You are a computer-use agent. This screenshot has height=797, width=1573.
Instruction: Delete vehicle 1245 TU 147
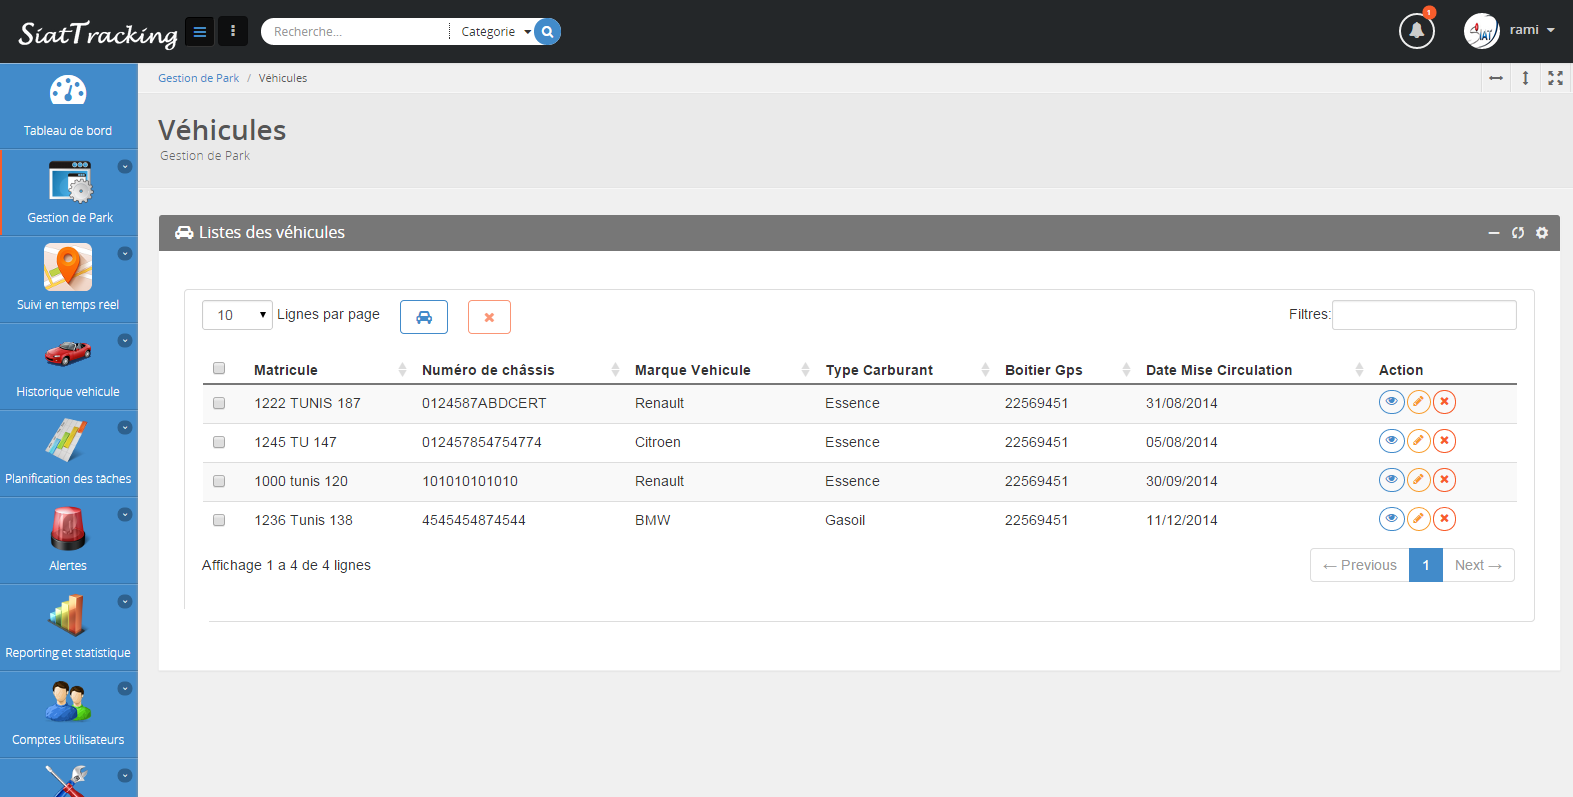tap(1444, 441)
